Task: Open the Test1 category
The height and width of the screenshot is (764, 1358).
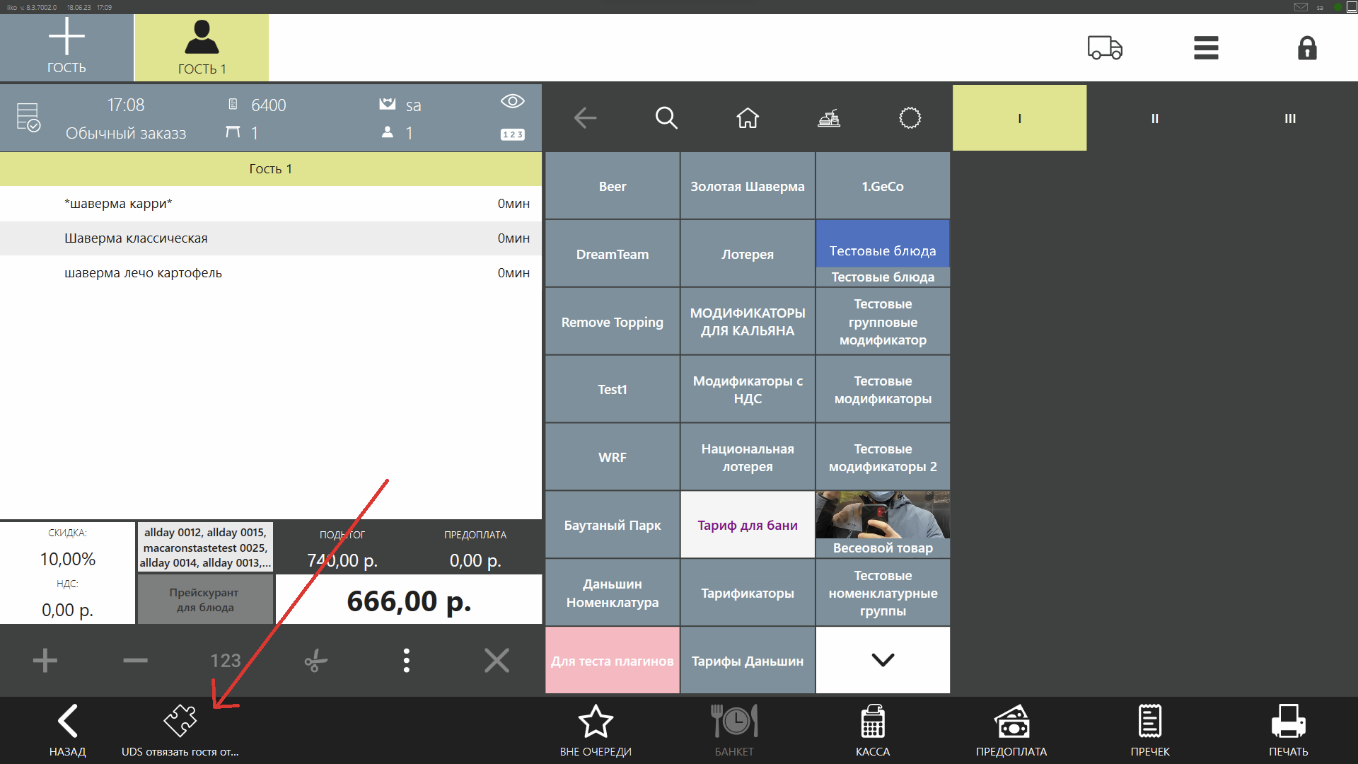Action: pos(612,389)
